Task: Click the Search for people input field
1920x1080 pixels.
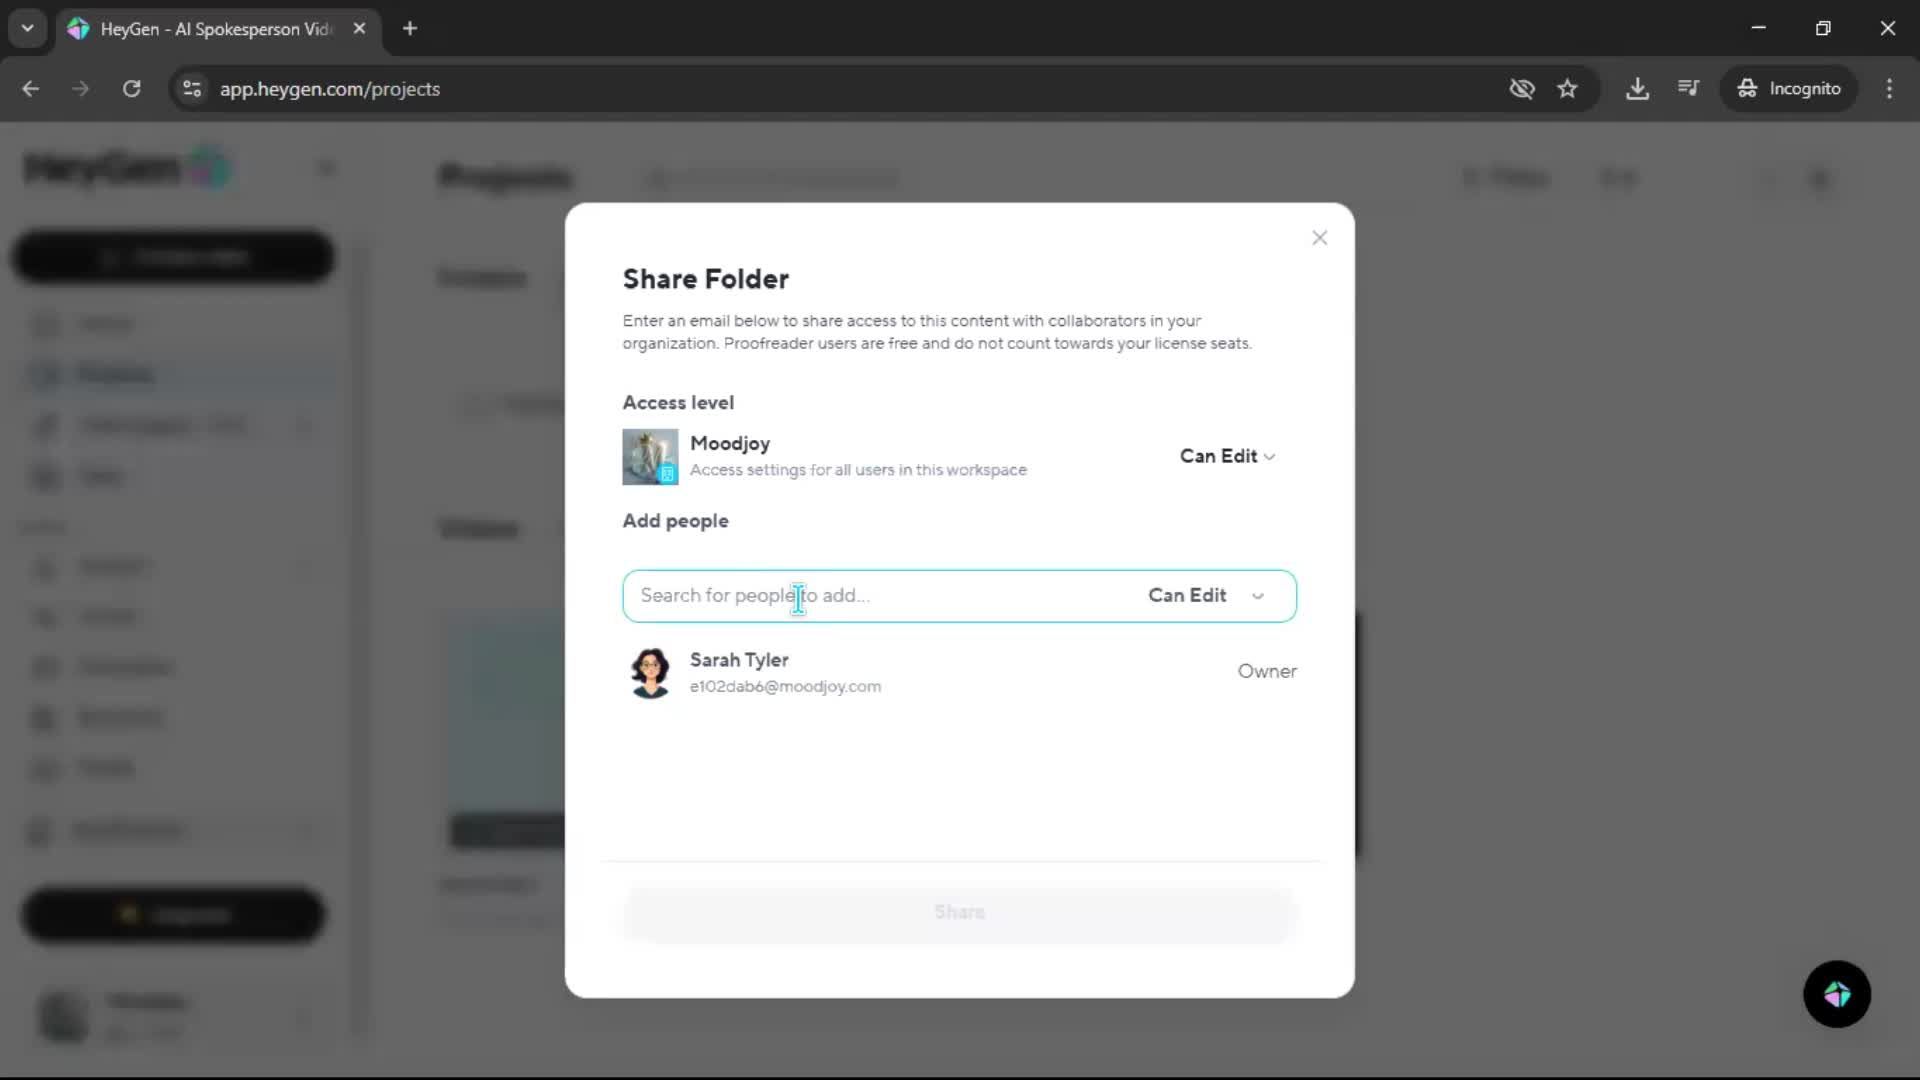Action: 880,596
